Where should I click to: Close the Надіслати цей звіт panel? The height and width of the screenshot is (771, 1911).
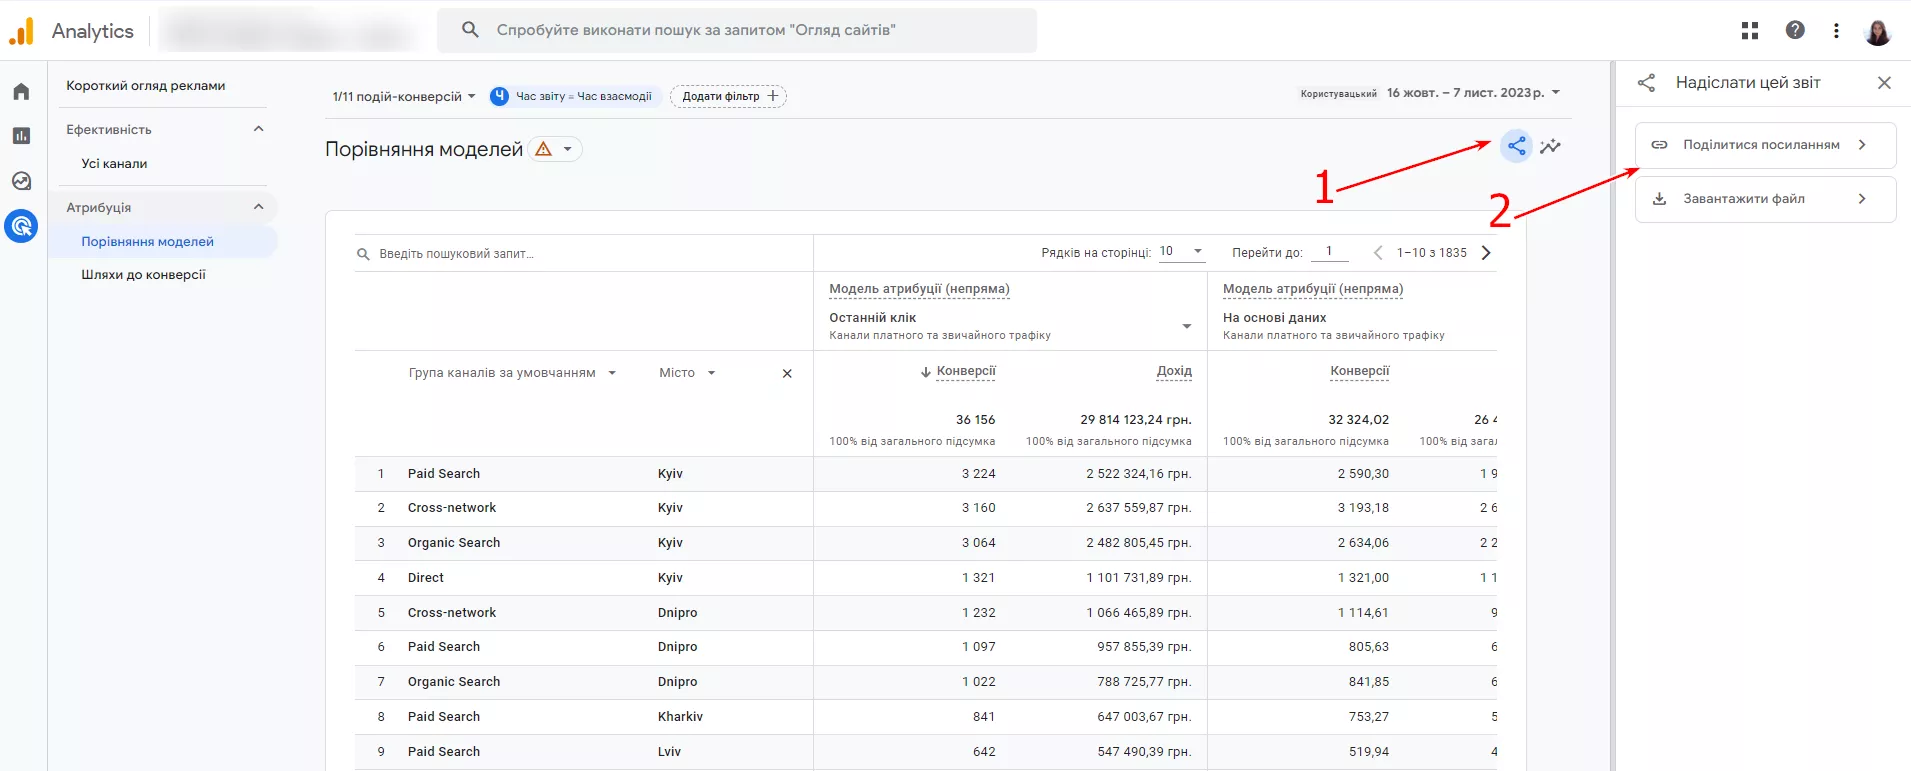1884,83
